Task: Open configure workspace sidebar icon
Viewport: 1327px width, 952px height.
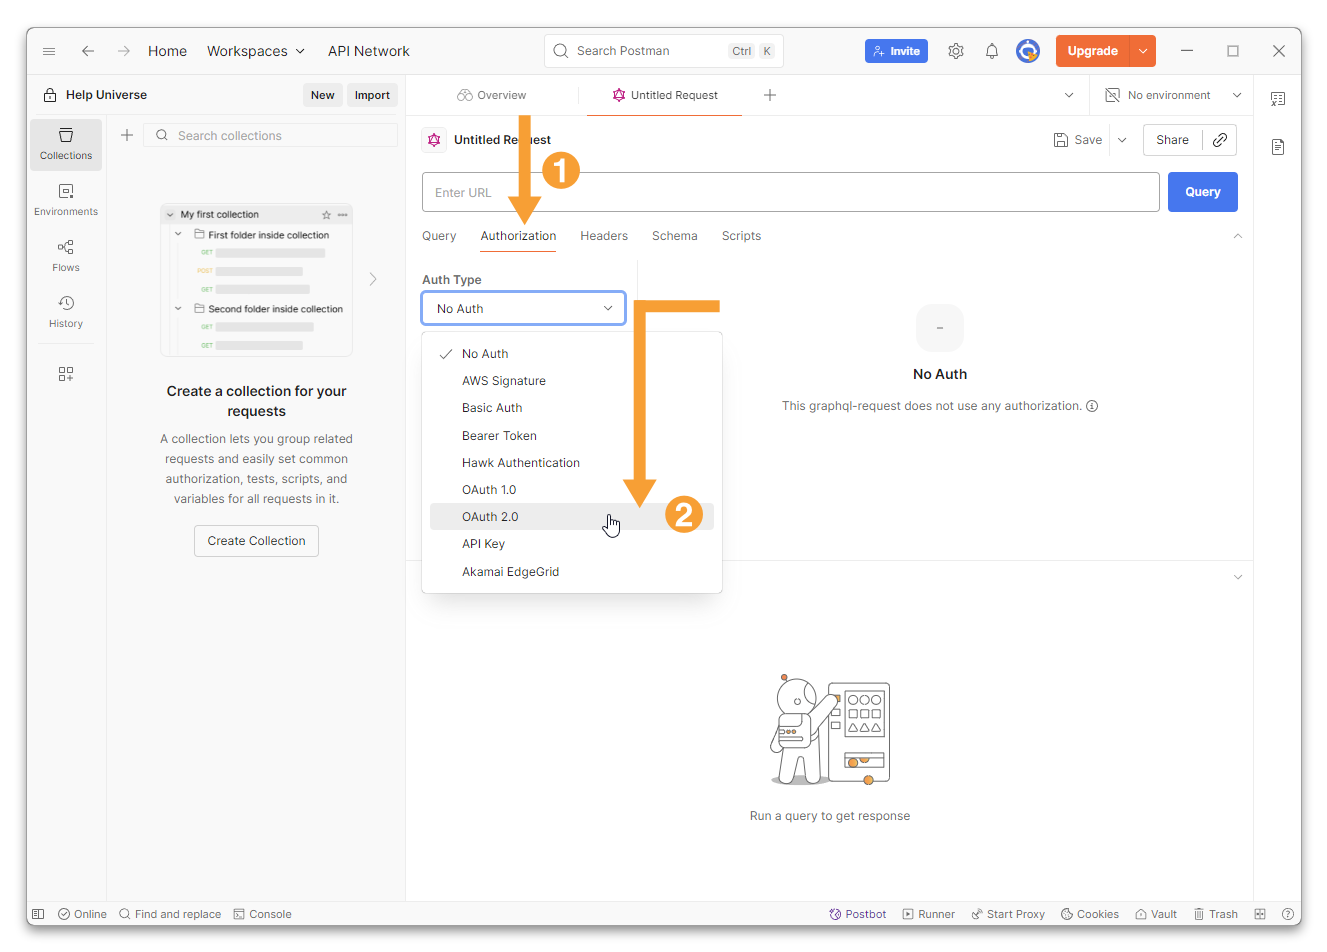Action: pos(66,374)
